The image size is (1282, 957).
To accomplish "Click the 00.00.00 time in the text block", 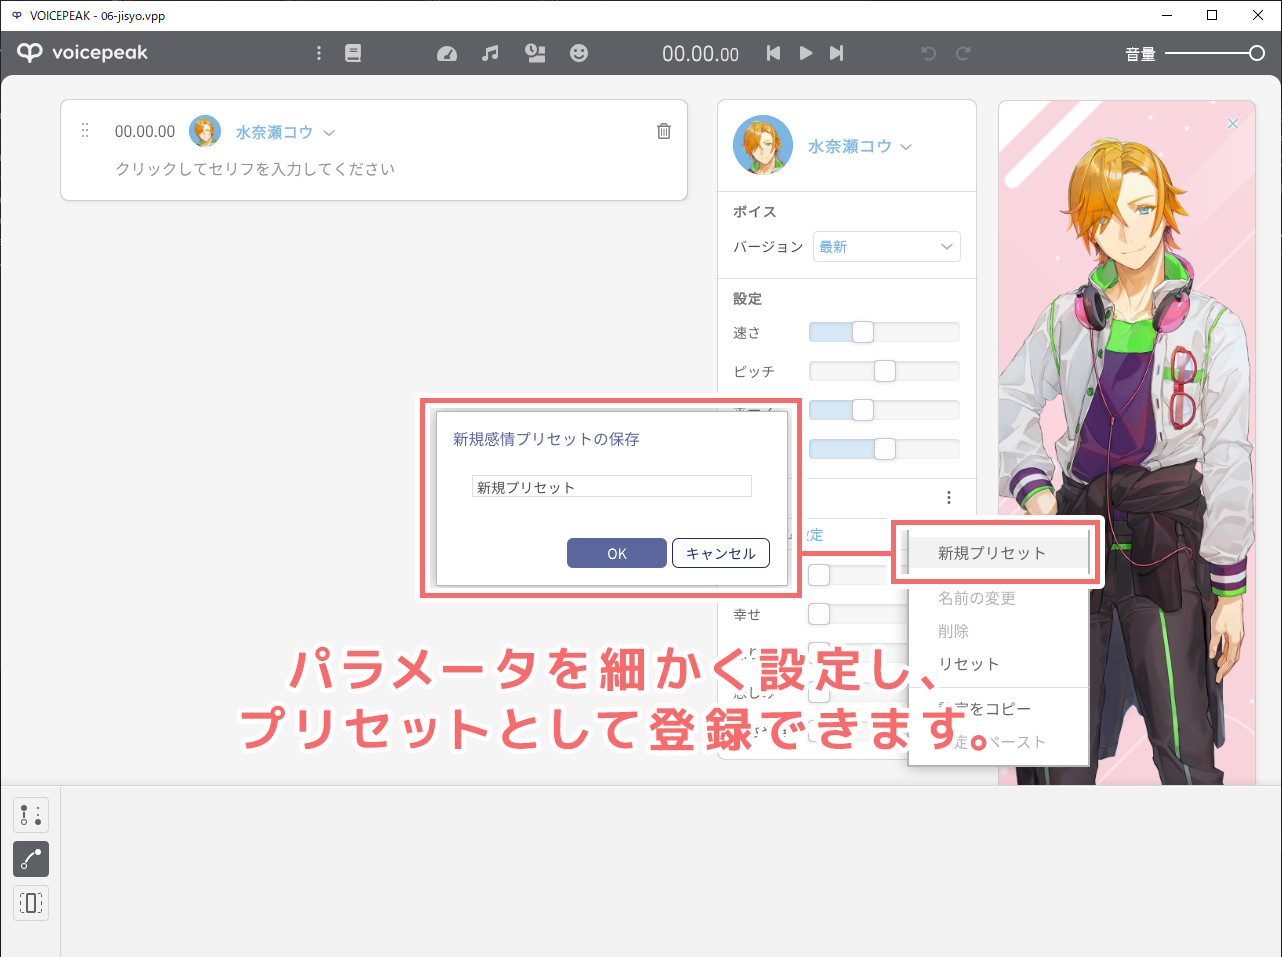I will tap(145, 131).
